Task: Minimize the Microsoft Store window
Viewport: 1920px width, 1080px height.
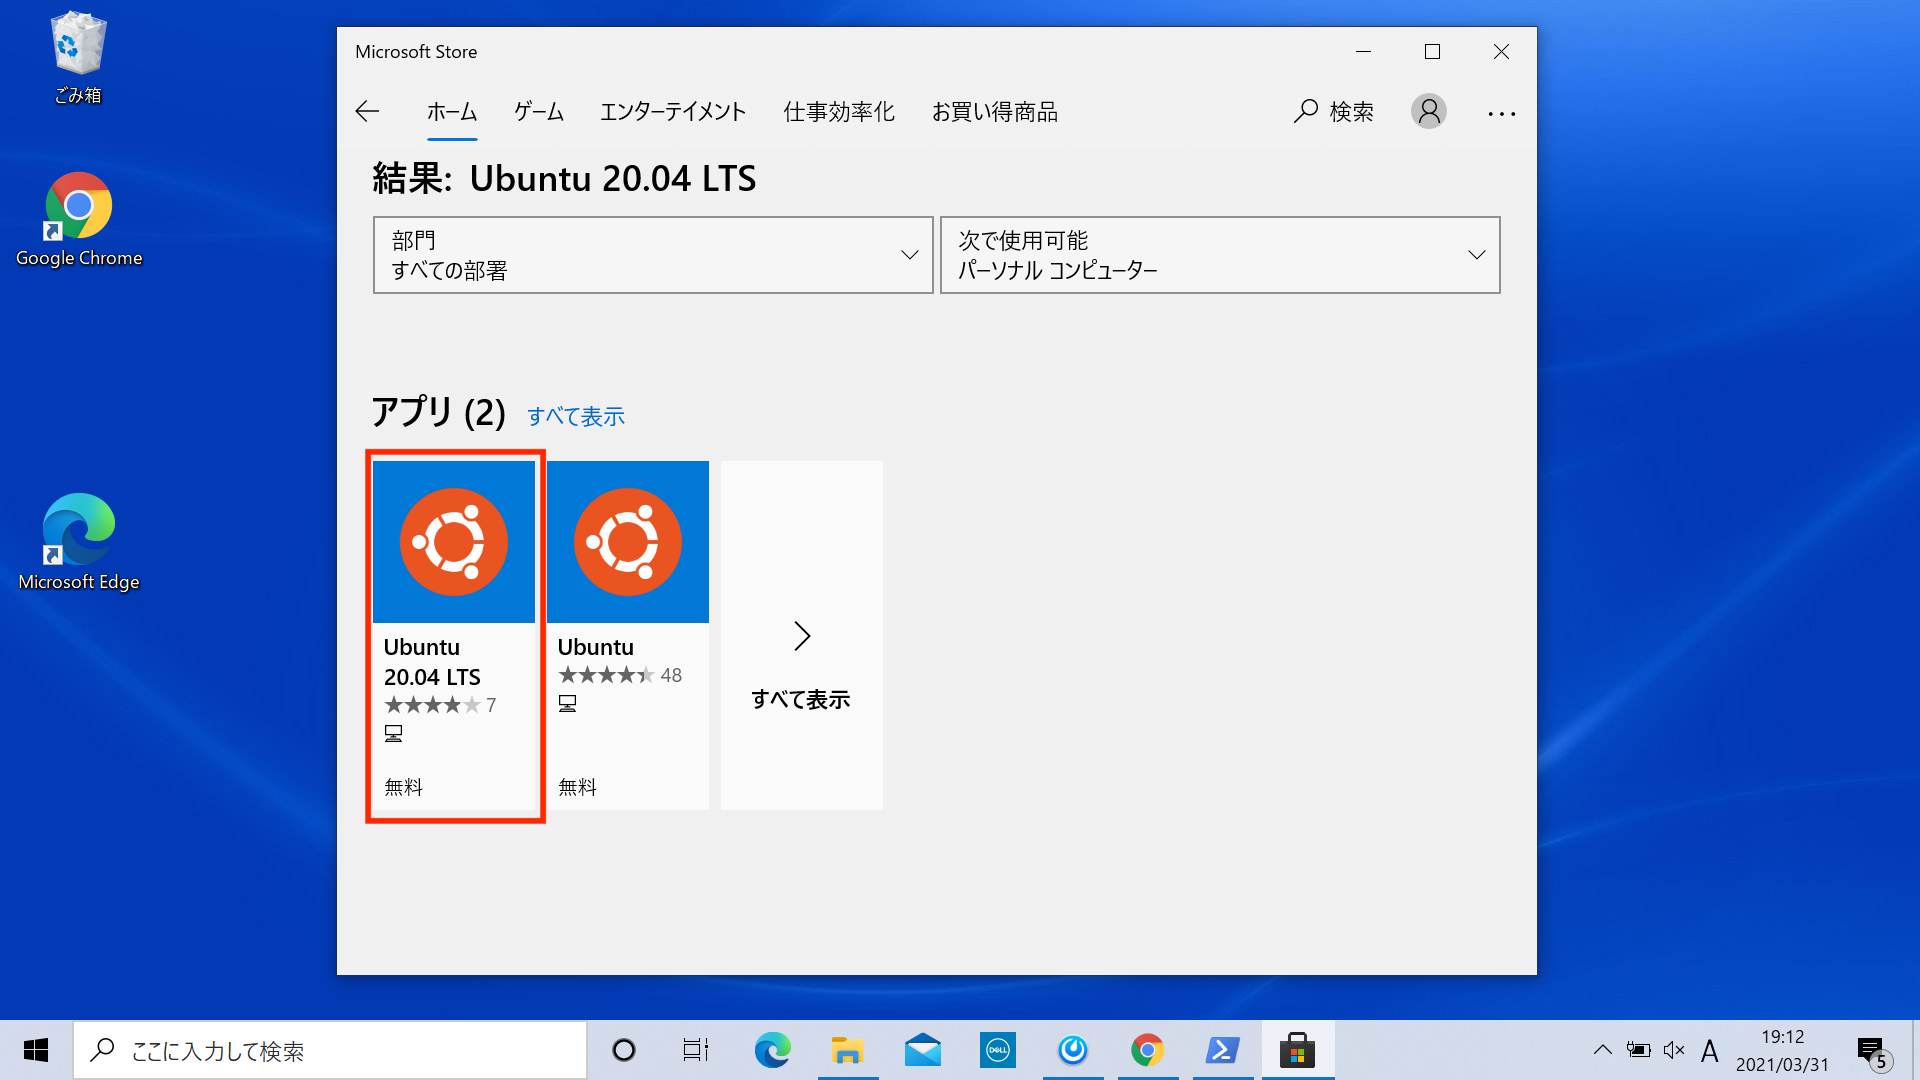Action: click(x=1363, y=52)
